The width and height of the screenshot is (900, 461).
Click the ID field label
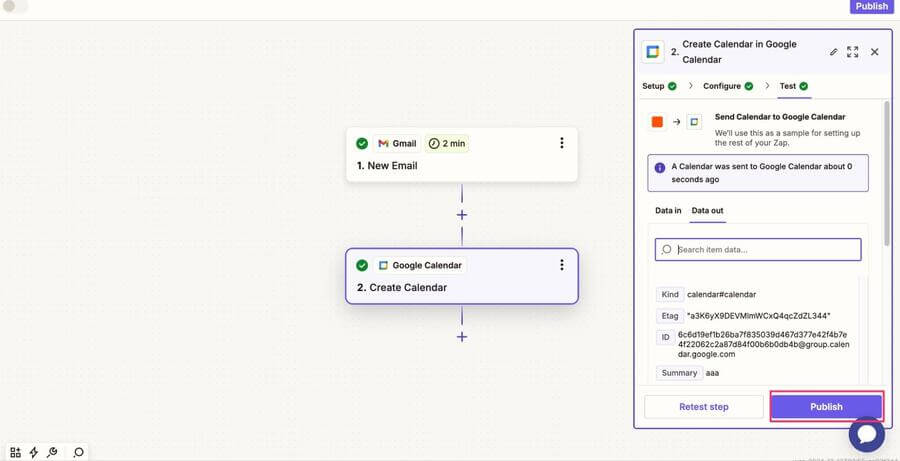665,338
